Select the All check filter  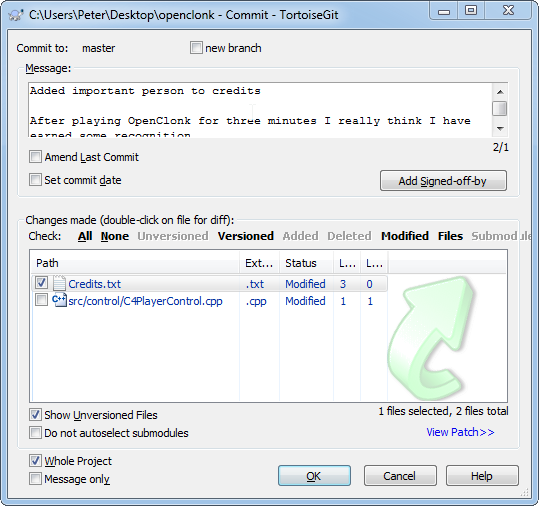tap(85, 236)
